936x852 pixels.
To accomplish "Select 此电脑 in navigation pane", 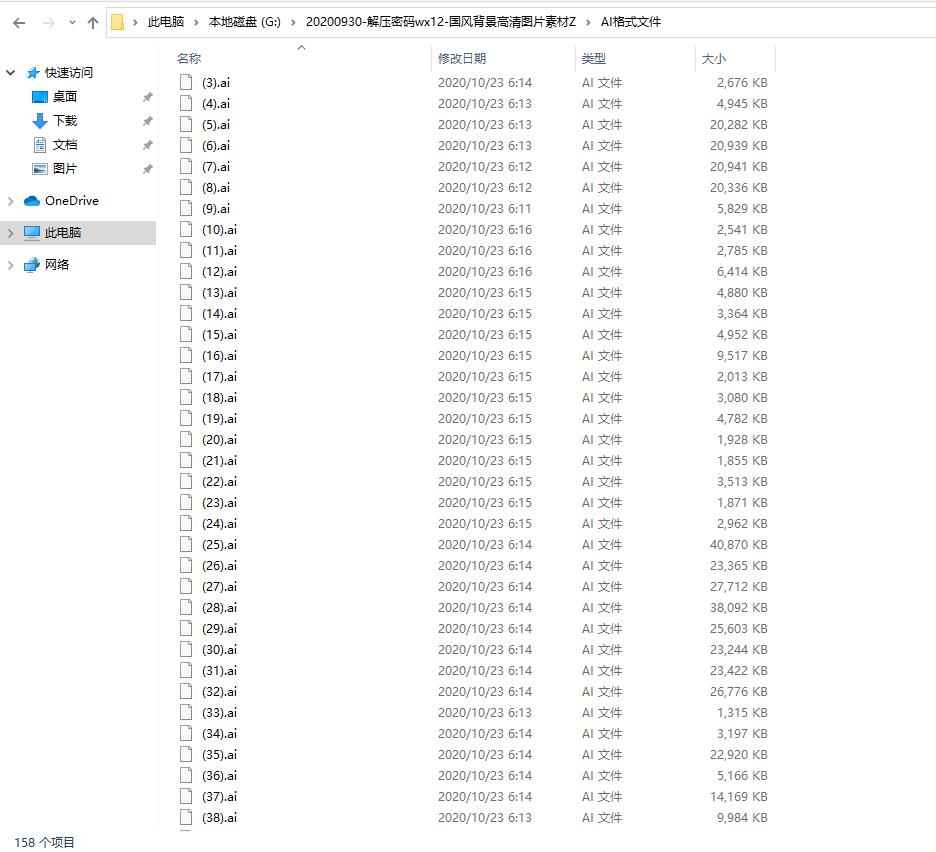I will [78, 233].
